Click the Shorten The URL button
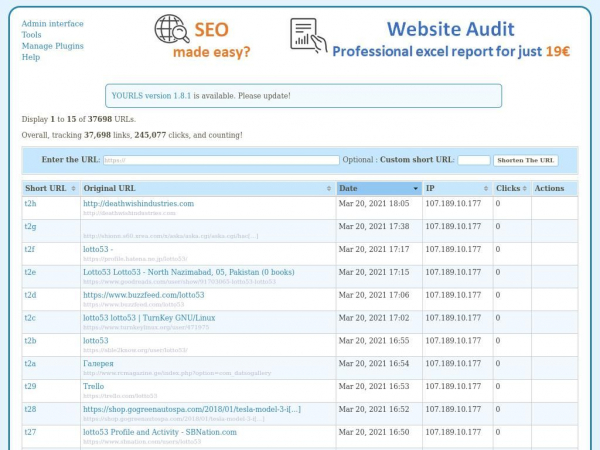 coord(526,160)
